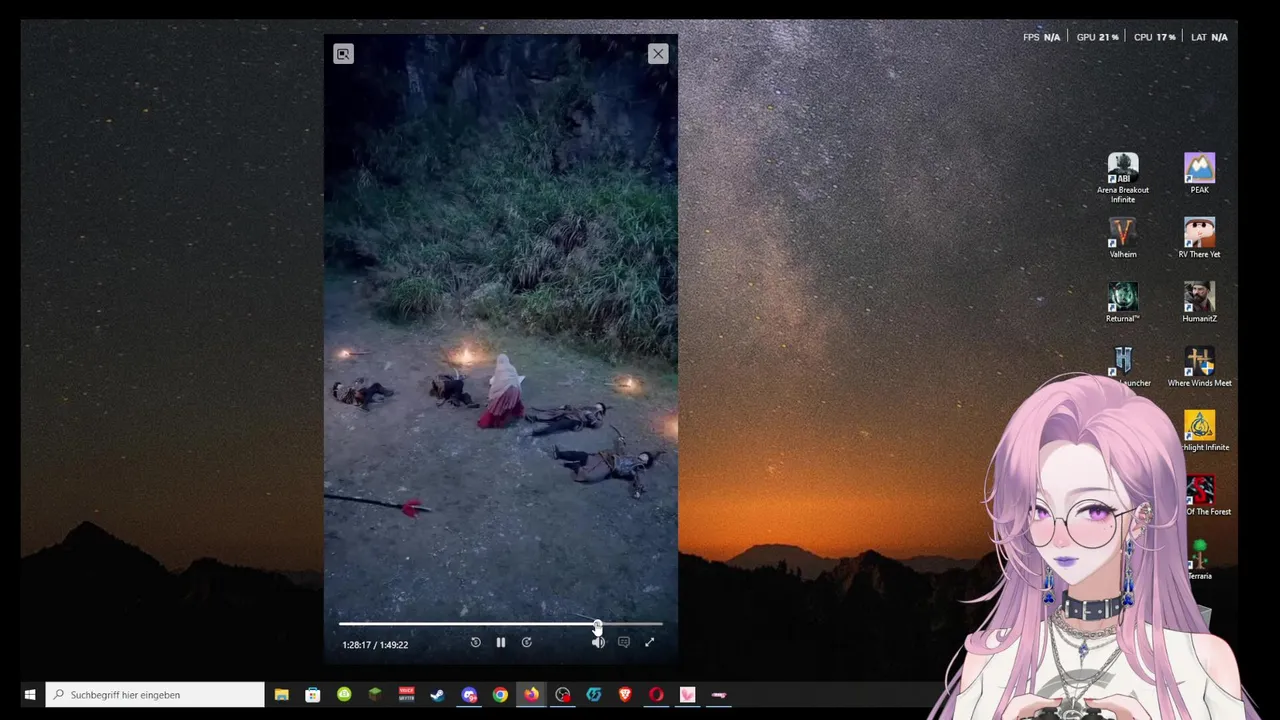
Task: Pause the playing video
Action: pos(501,643)
